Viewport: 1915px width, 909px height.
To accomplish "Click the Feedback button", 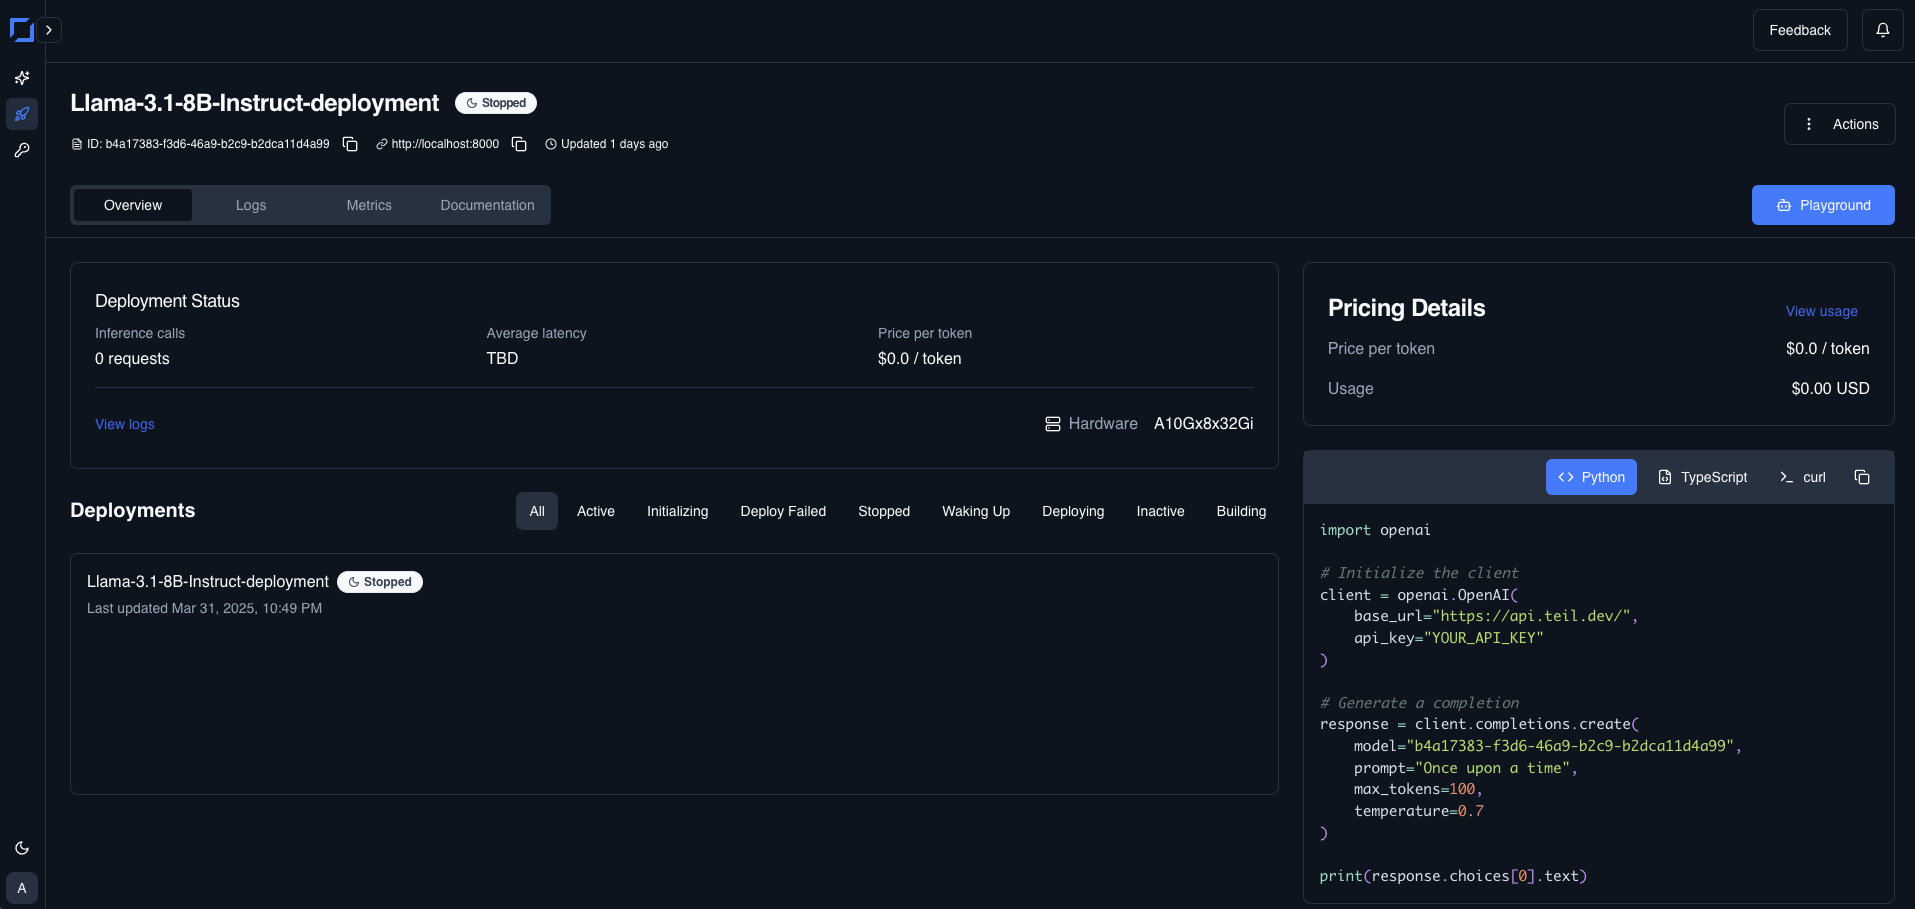I will [1800, 30].
